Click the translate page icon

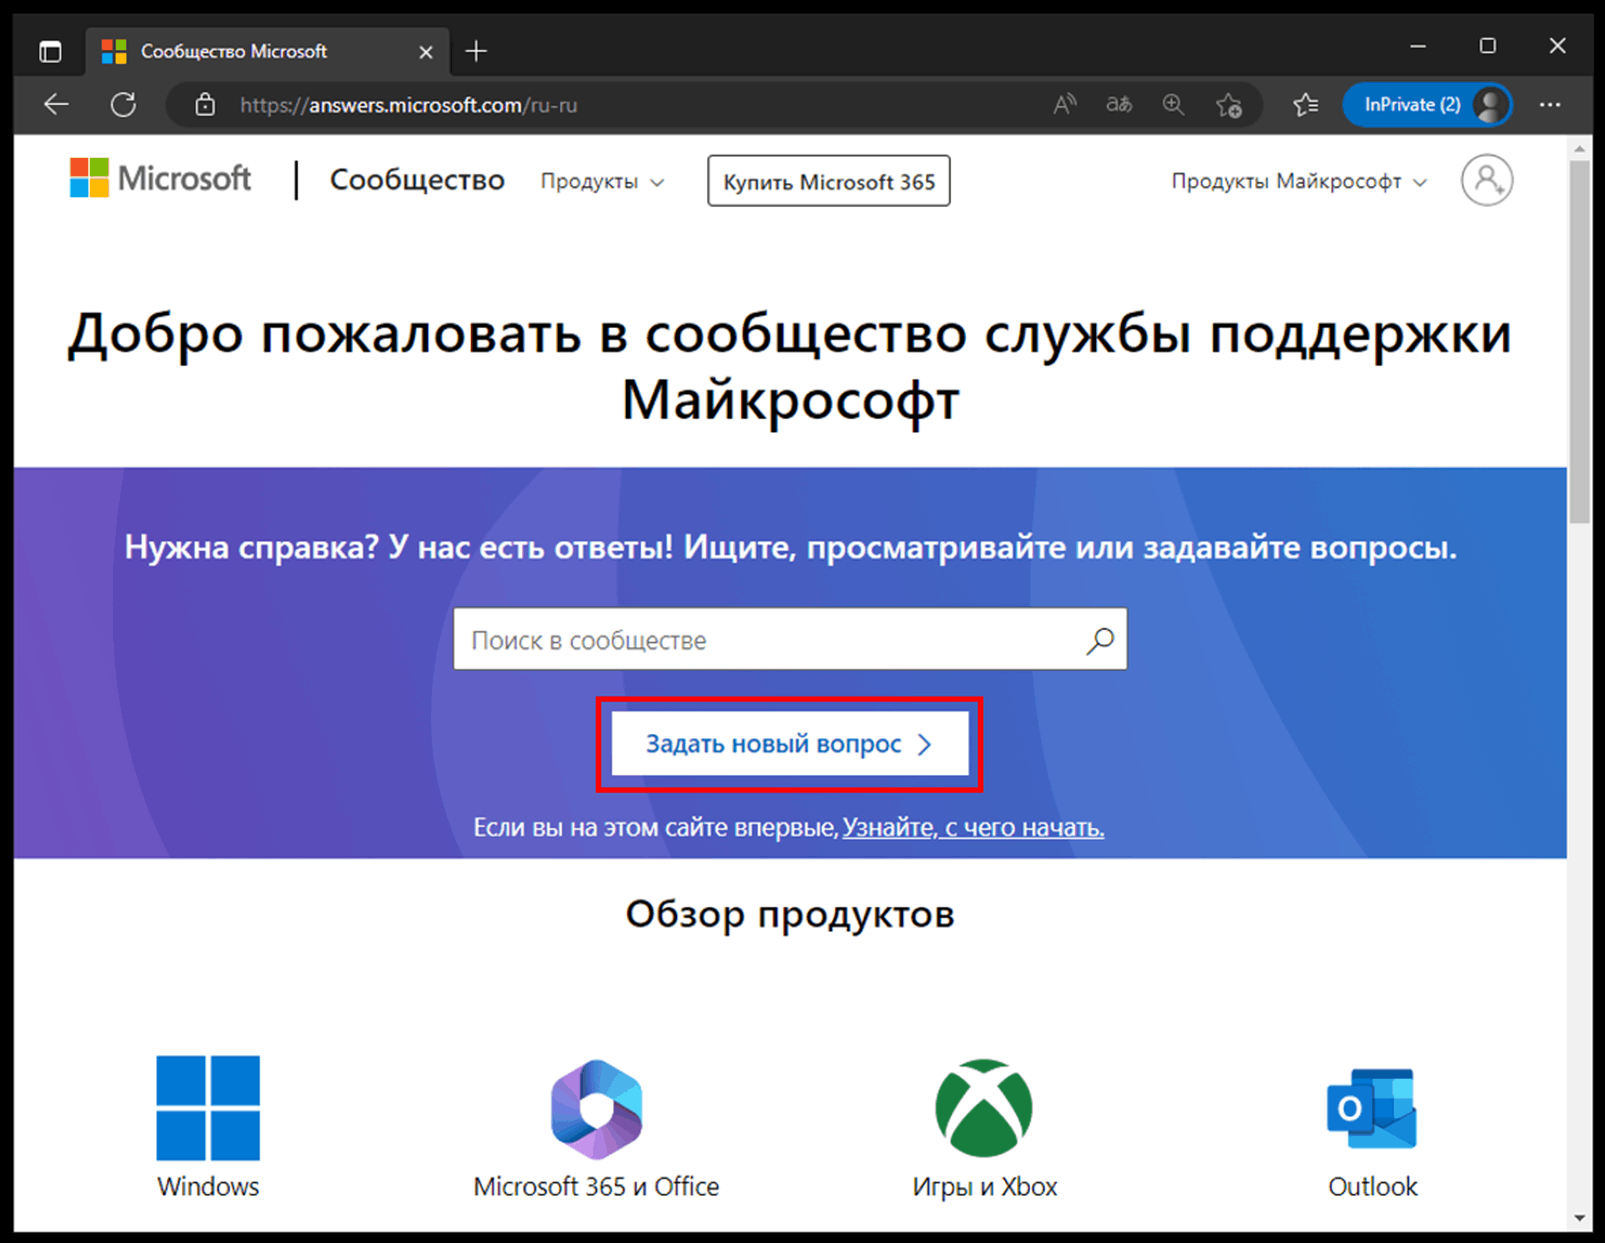[1119, 104]
